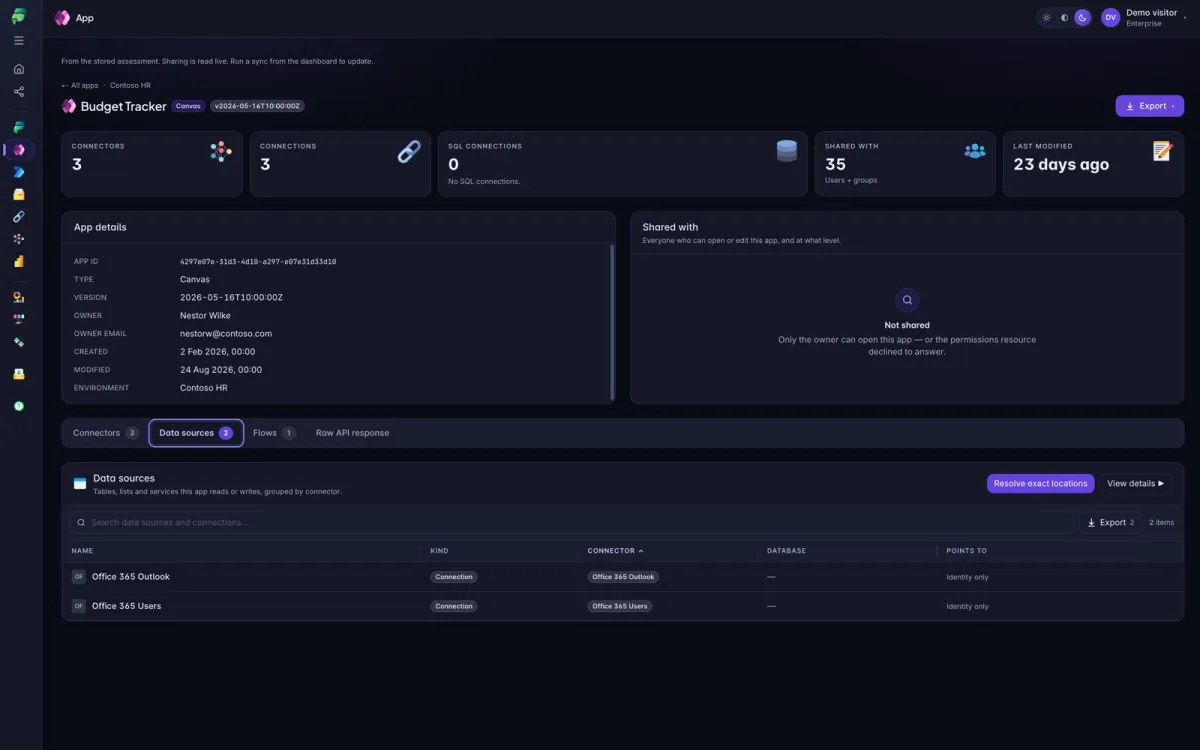Click the Shared With count 35
This screenshot has width=1200, height=750.
pyautogui.click(x=835, y=164)
